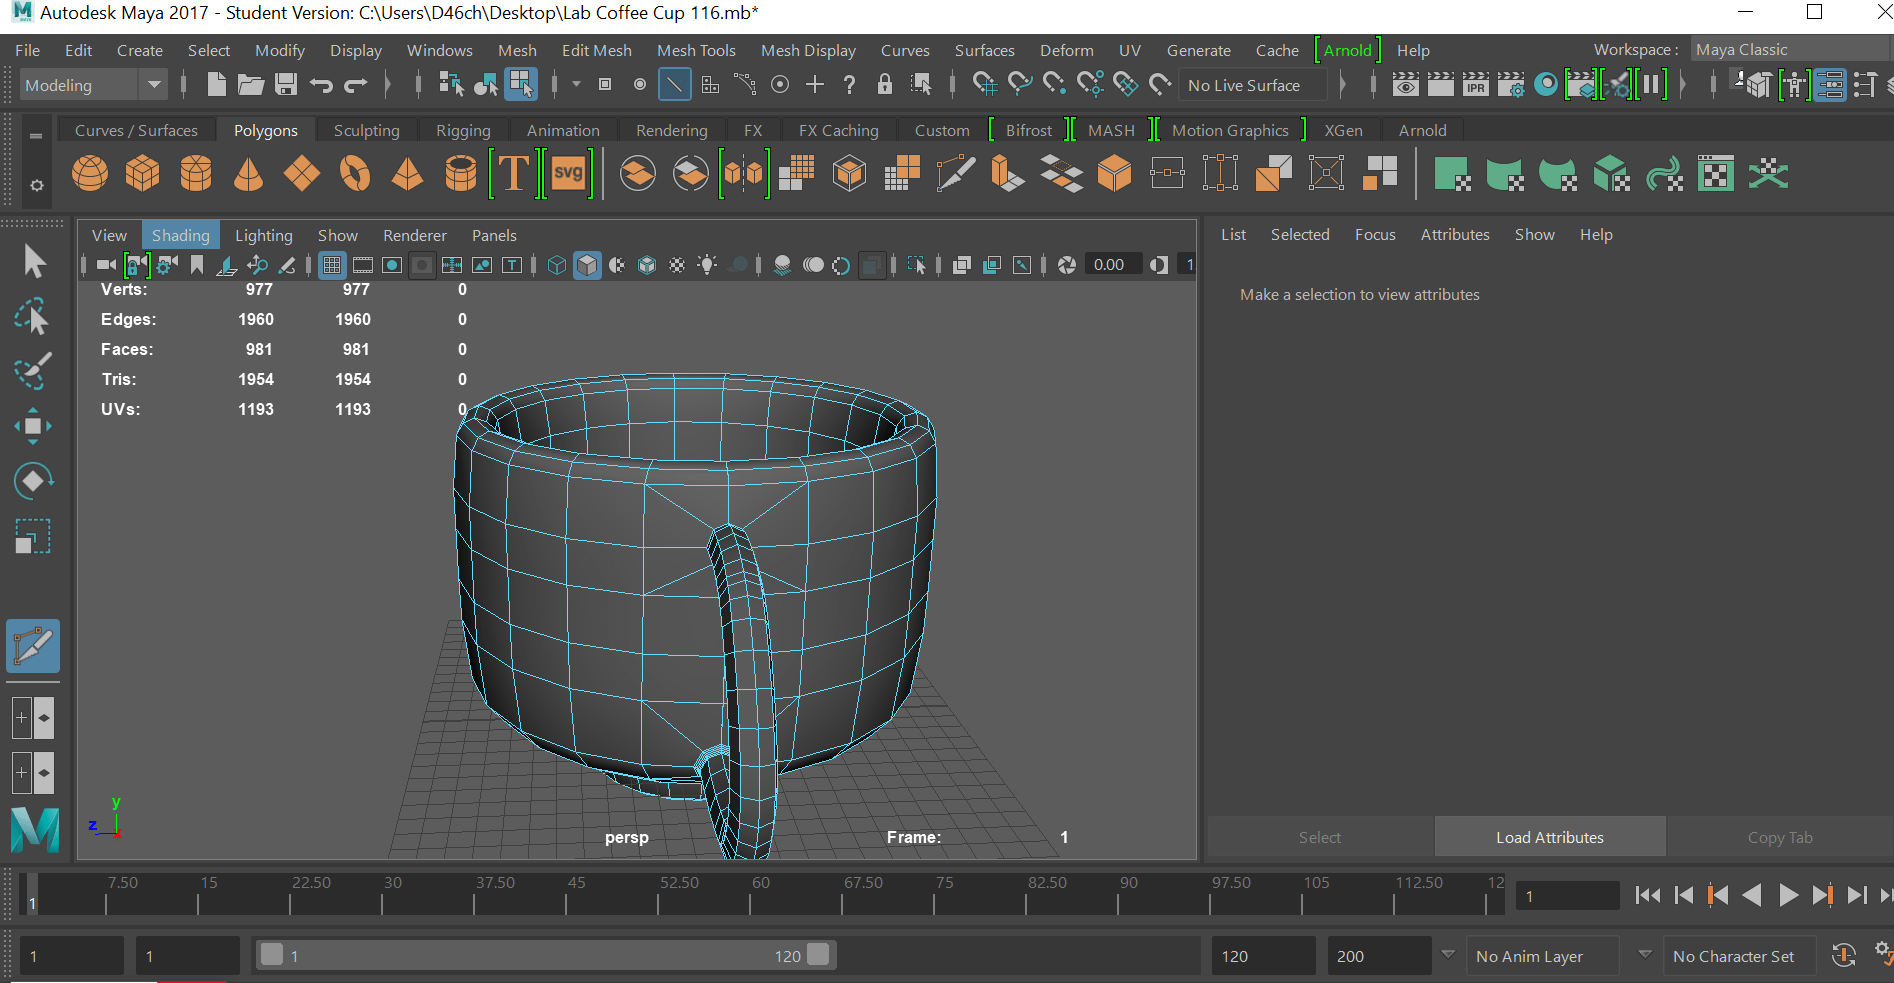The width and height of the screenshot is (1894, 983).
Task: Click the SVG import shelf icon
Action: 568,174
